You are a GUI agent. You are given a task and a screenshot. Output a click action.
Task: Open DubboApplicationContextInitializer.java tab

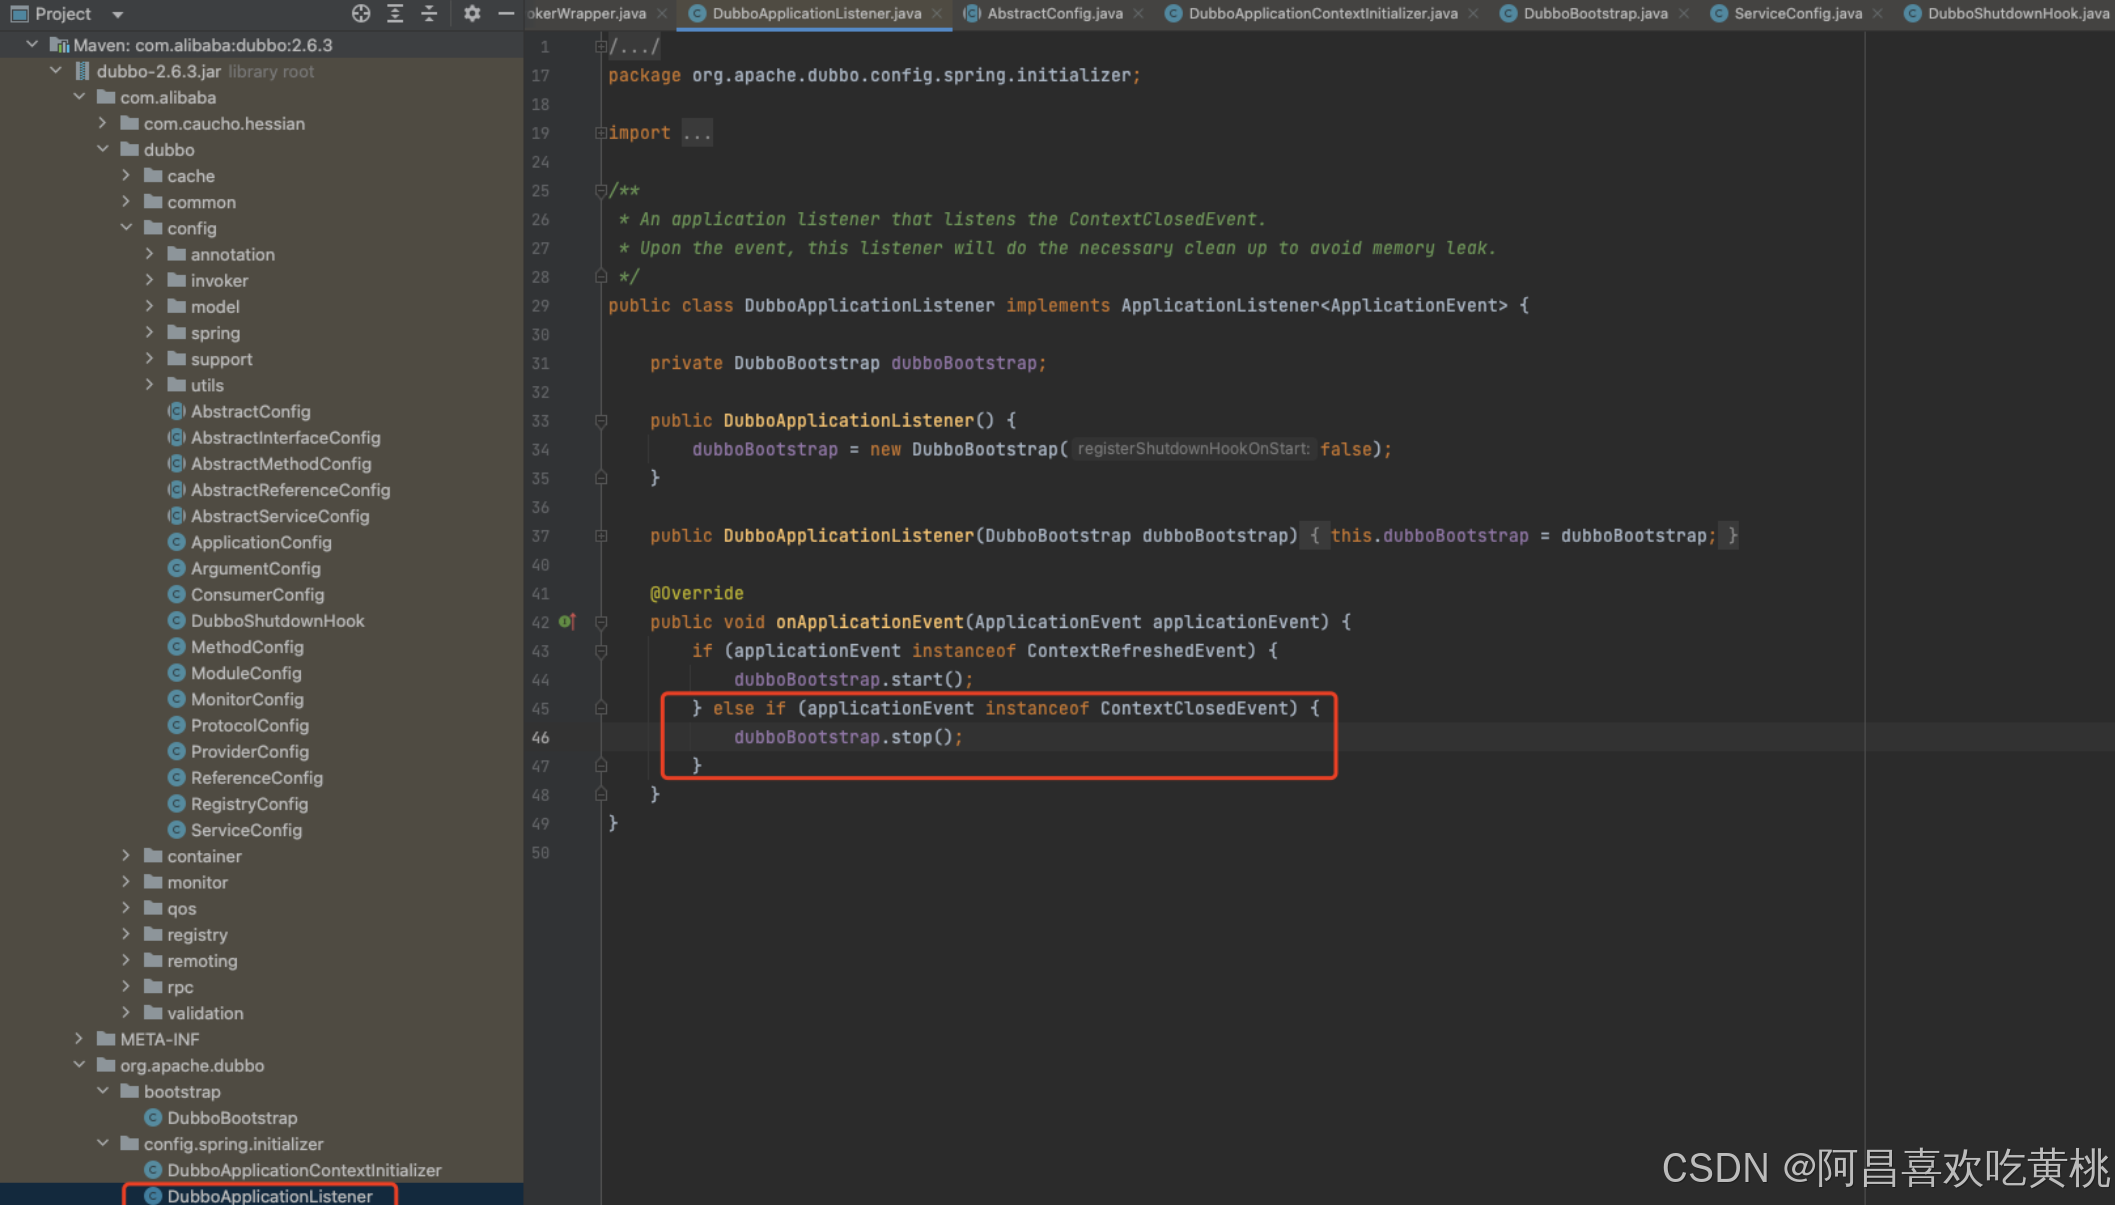click(1323, 13)
